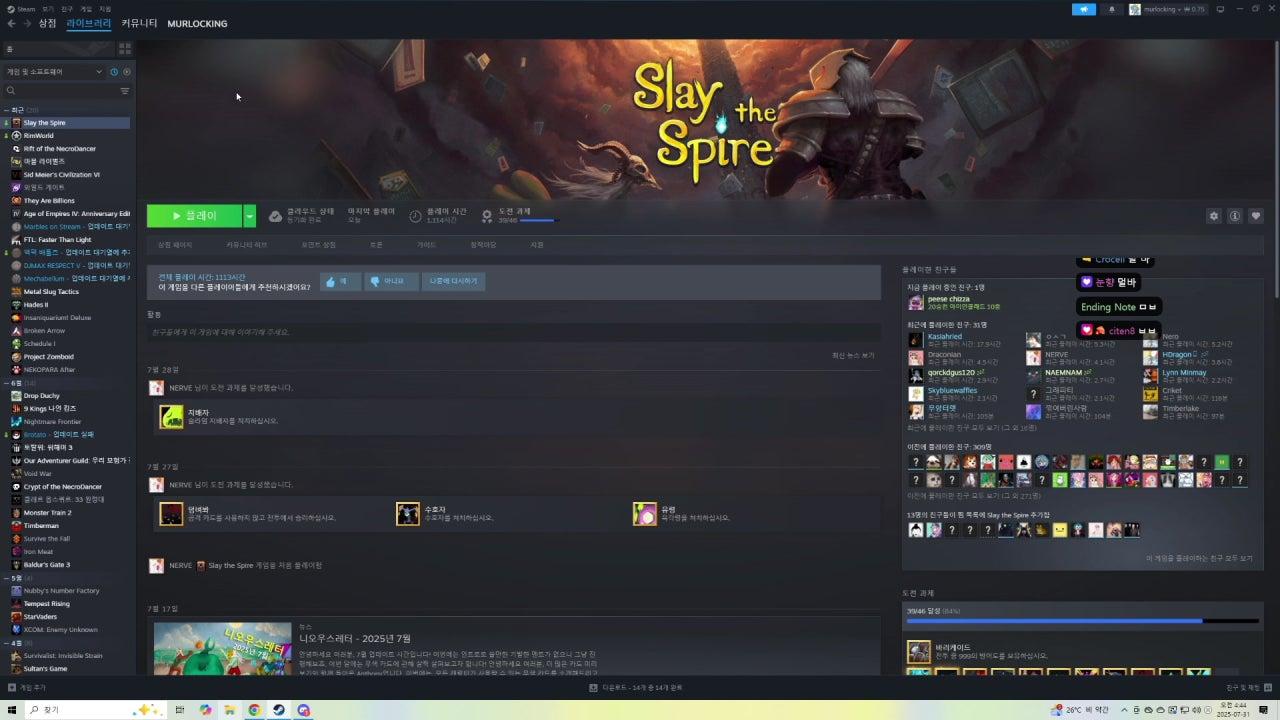The height and width of the screenshot is (720, 1280).
Task: Open friend Skybluewaffles in friends panel
Action: (952, 391)
